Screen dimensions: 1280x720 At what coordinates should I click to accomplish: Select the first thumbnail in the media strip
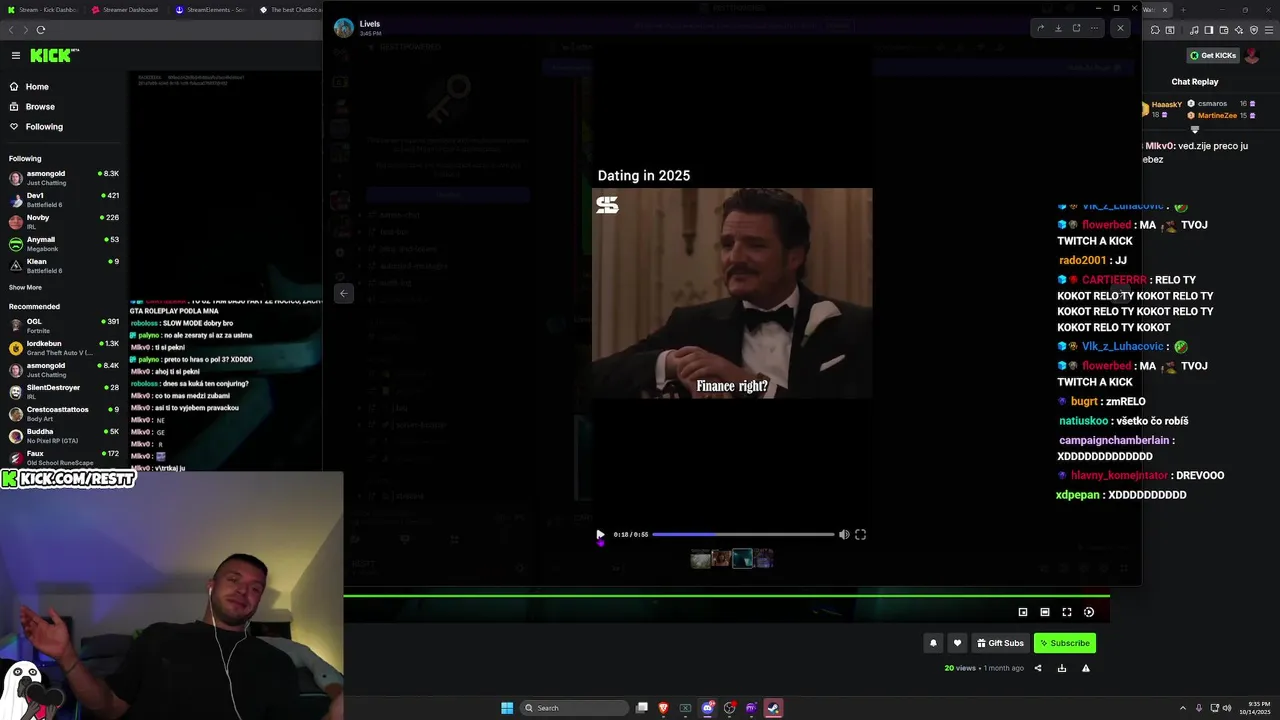click(x=700, y=559)
